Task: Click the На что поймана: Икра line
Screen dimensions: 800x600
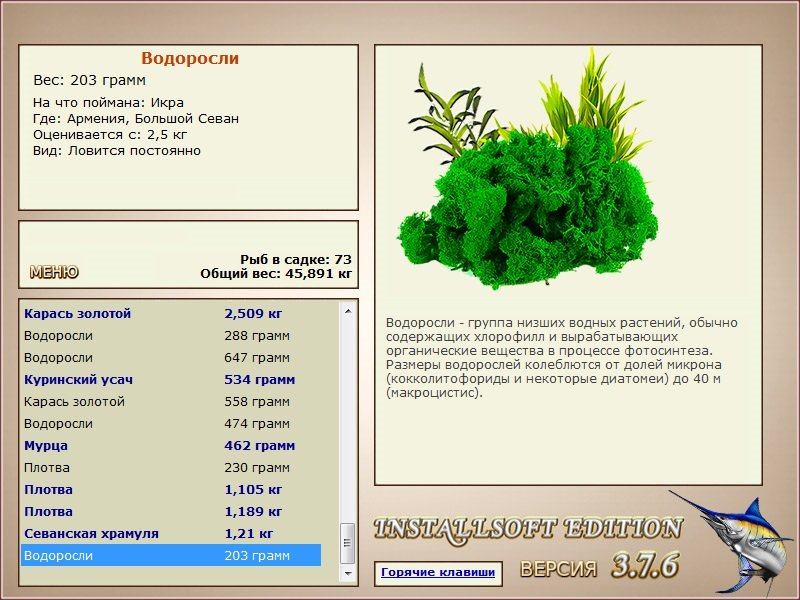Action: (108, 103)
